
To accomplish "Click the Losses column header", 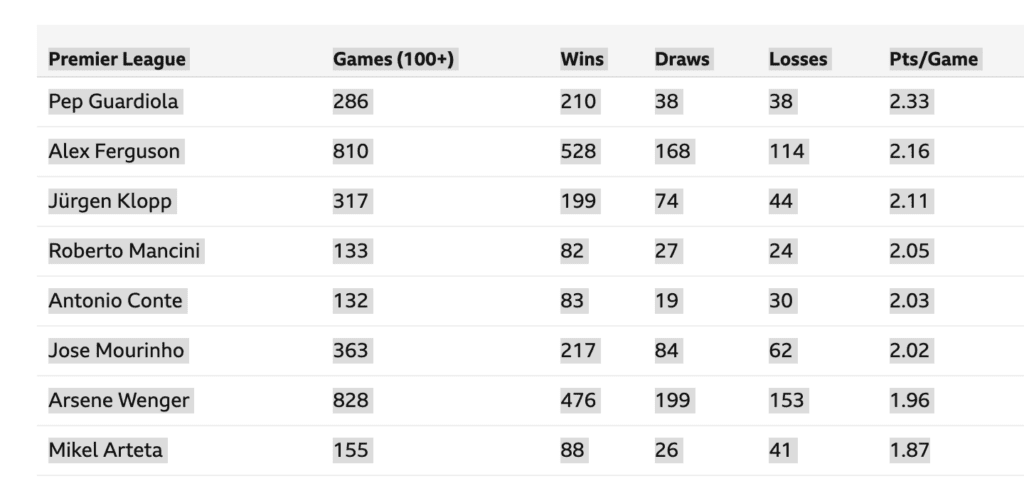I will click(798, 59).
